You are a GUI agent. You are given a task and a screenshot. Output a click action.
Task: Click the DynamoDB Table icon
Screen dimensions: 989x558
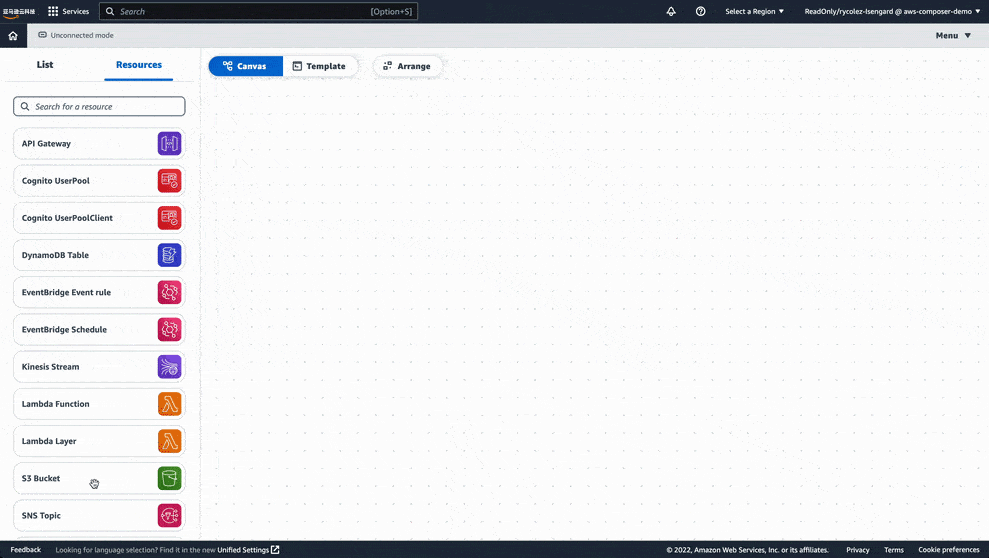click(169, 255)
